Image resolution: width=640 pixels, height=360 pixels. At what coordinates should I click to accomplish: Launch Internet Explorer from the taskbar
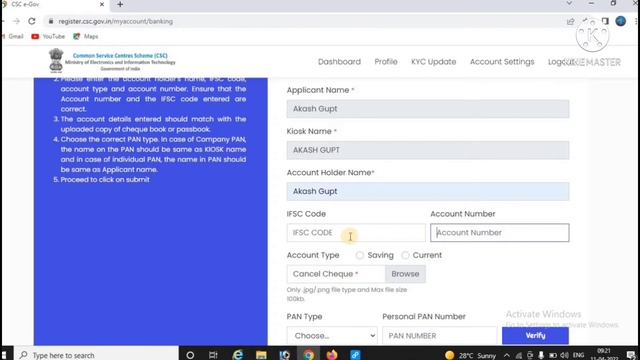coord(238,355)
